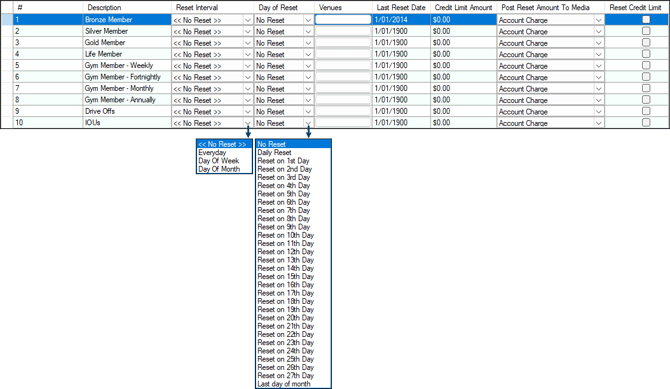Pick Day Of Month interval option
This screenshot has width=670, height=389.
[219, 169]
